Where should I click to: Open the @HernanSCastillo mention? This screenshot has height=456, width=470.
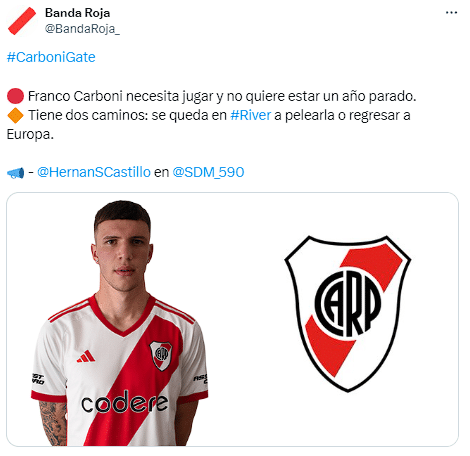[94, 172]
